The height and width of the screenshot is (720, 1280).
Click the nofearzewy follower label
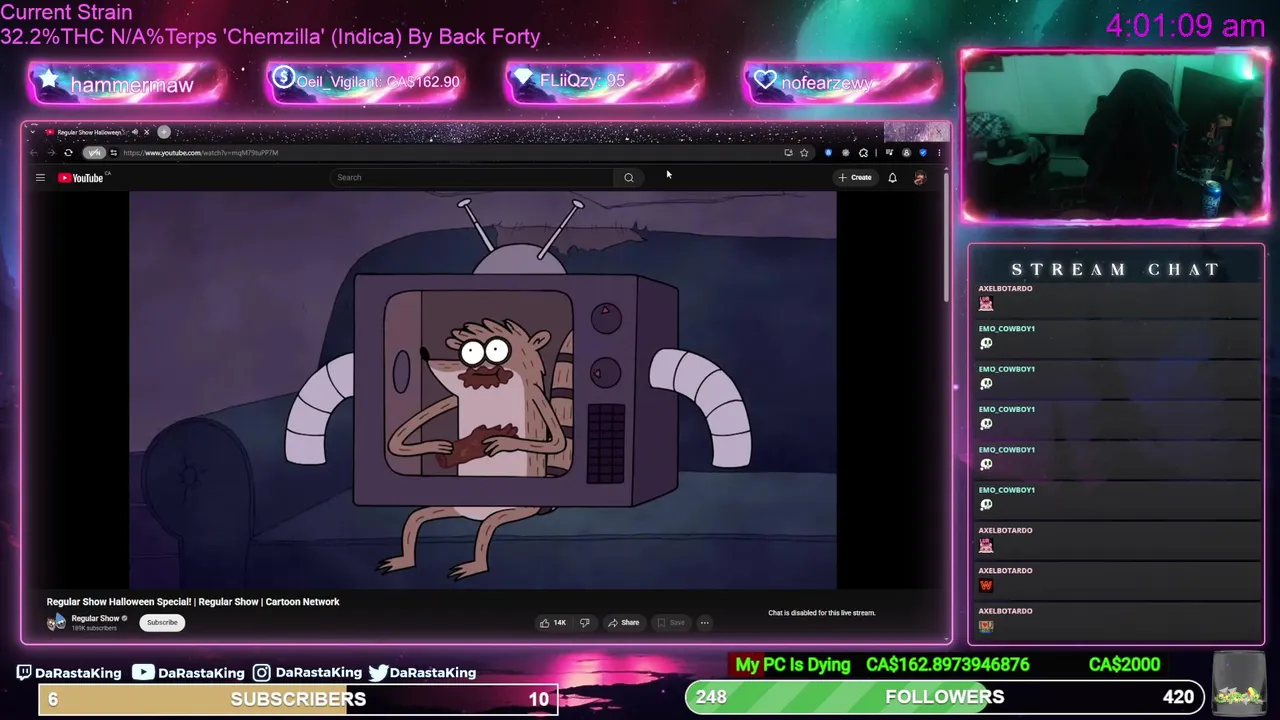[826, 83]
